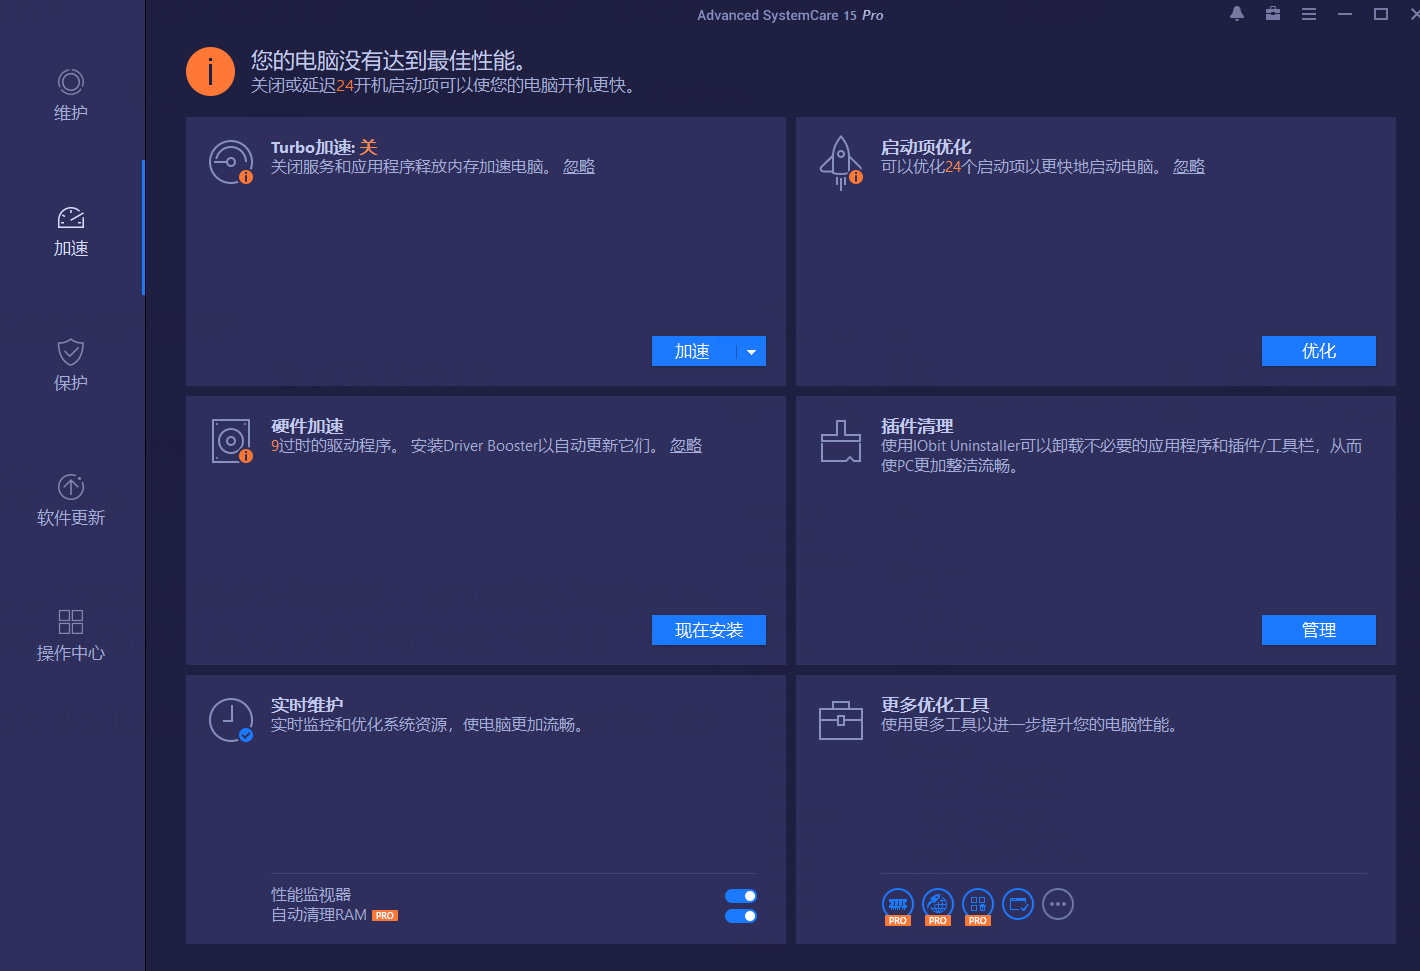Click the Turbo speedometer icon
The width and height of the screenshot is (1420, 971).
(x=231, y=162)
